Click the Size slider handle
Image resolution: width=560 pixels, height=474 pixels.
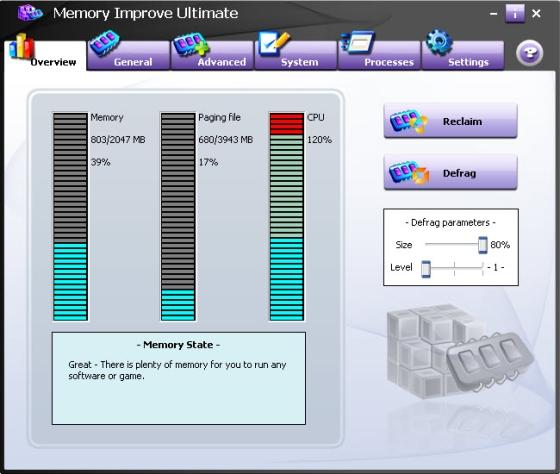[x=482, y=245]
